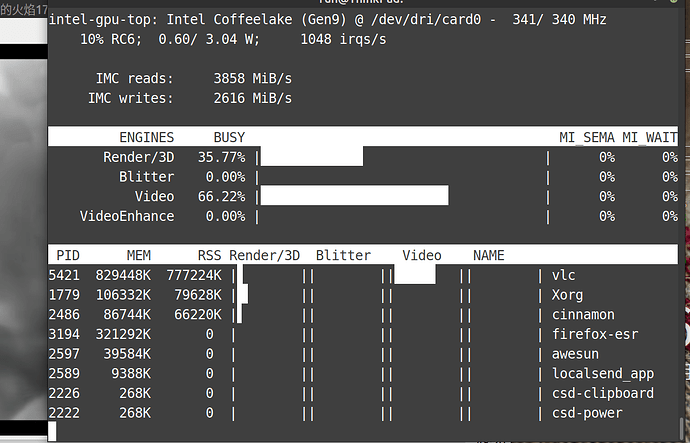Viewport: 690px width, 443px height.
Task: Click the 'RSS' column header
Action: (x=209, y=255)
